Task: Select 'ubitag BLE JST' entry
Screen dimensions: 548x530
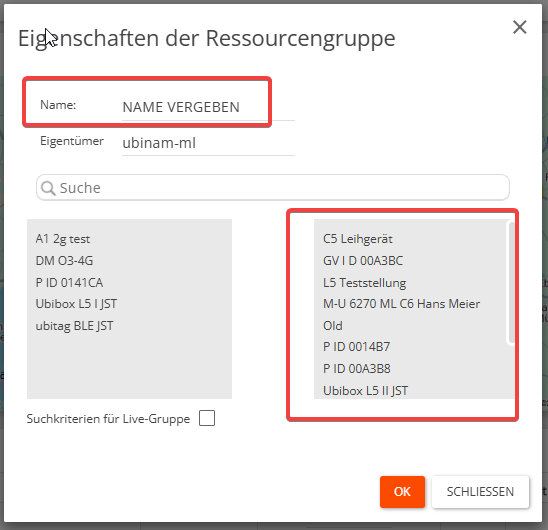Action: (x=74, y=326)
